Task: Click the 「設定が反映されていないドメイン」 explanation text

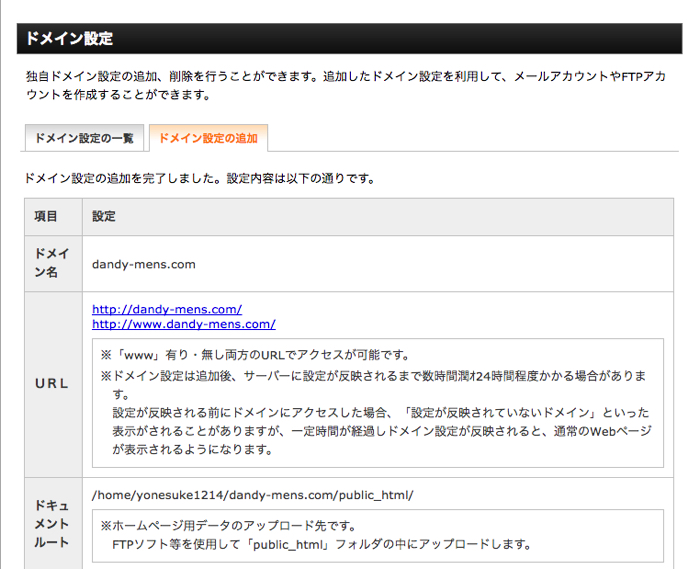Action: (x=380, y=412)
